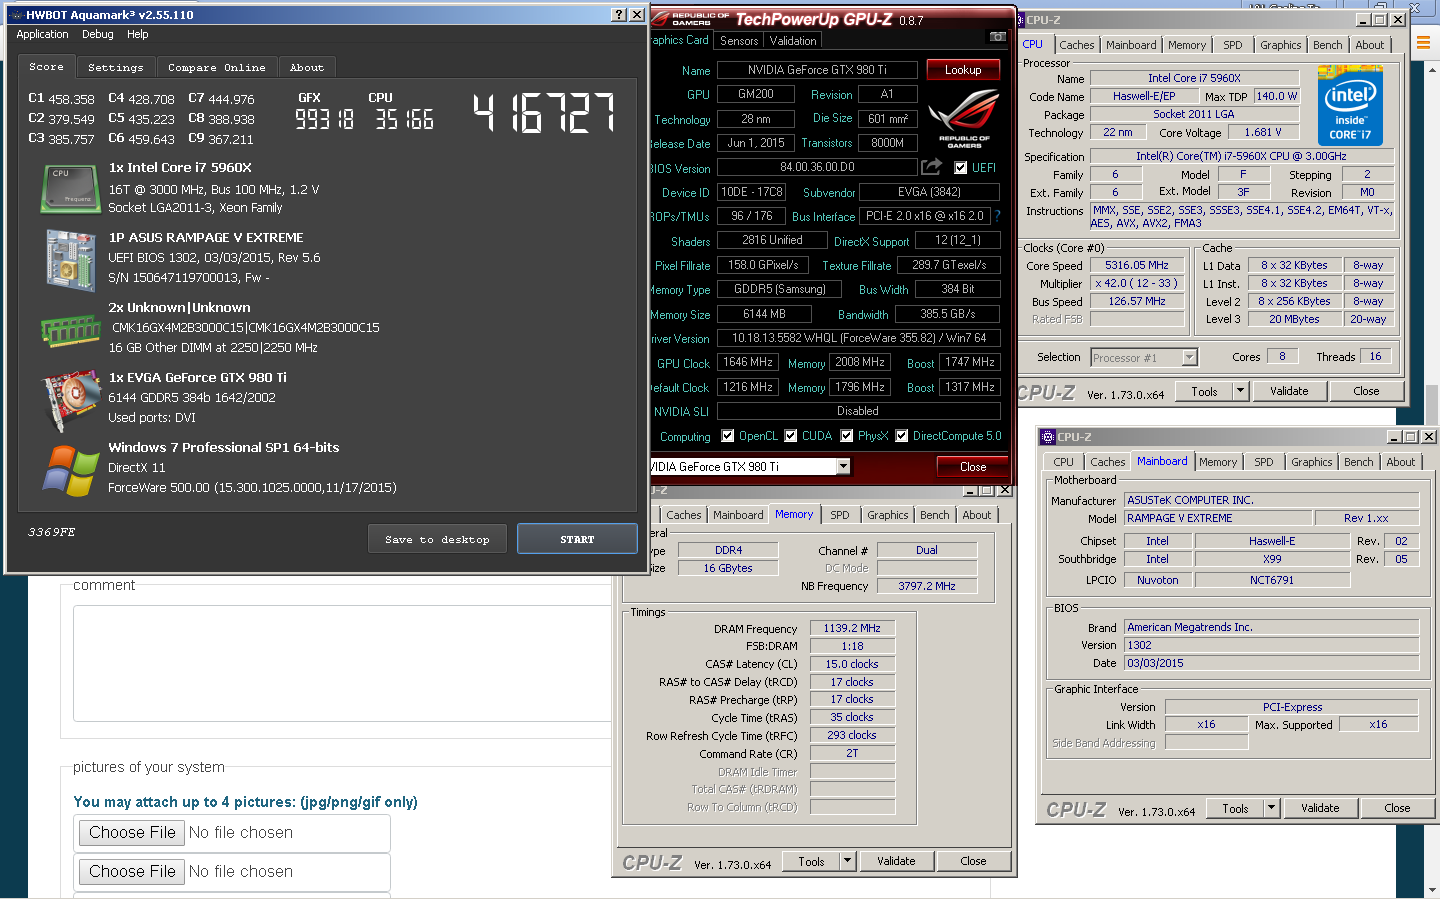Click the Bus Interface question mark icon

[x=997, y=215]
